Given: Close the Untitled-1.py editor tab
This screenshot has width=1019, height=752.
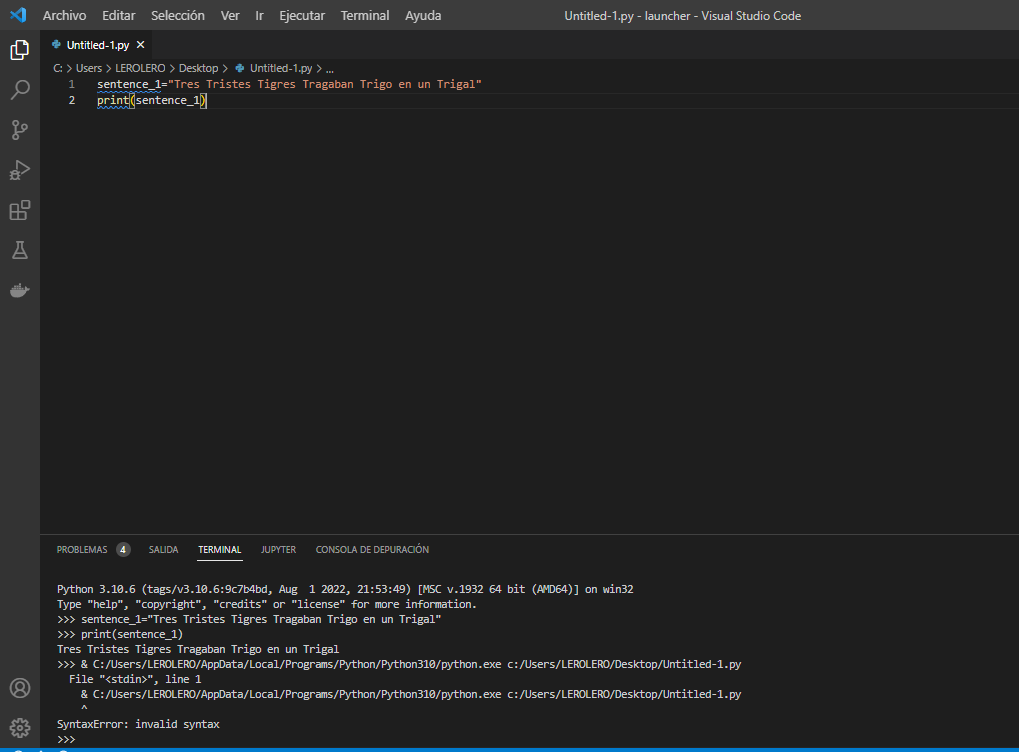Looking at the screenshot, I should coord(141,45).
